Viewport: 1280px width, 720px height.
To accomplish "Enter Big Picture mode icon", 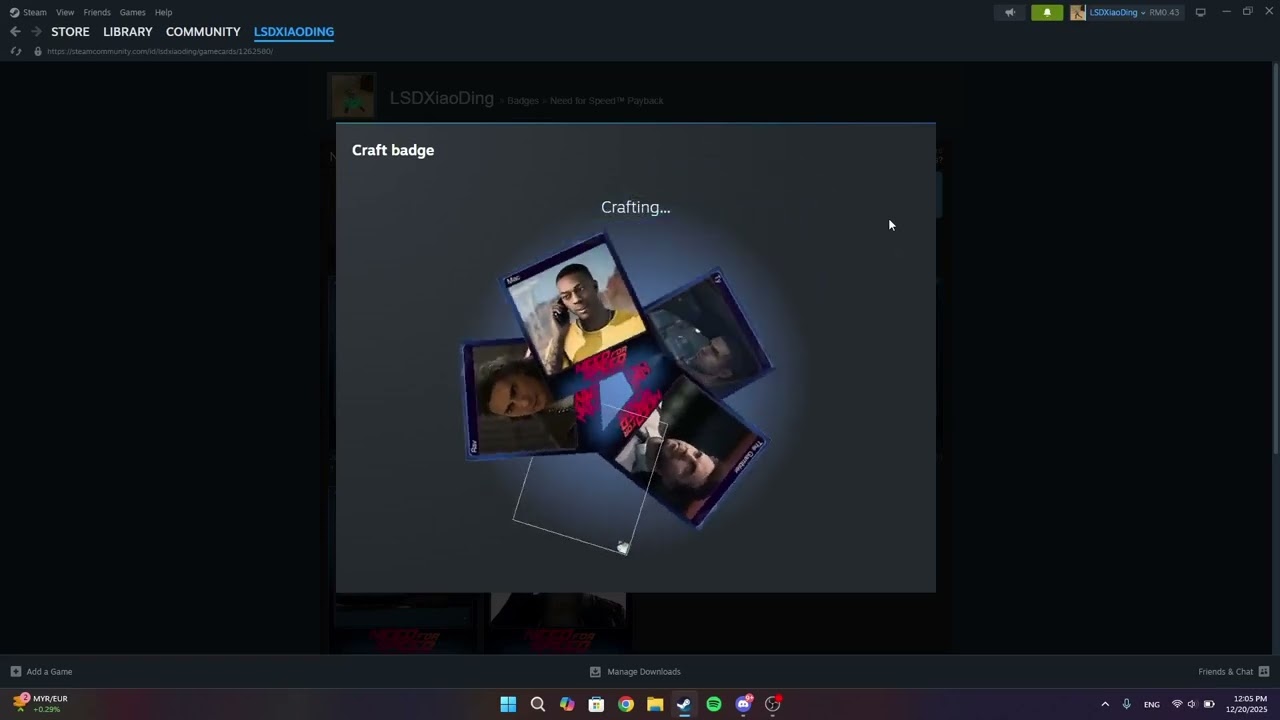I will point(1201,12).
